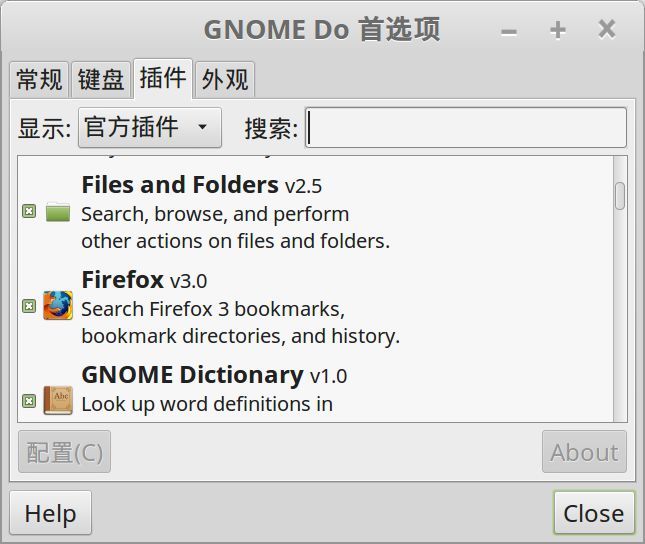The width and height of the screenshot is (645, 544).
Task: Disable the Firefox plugin checkbox
Action: pos(29,306)
